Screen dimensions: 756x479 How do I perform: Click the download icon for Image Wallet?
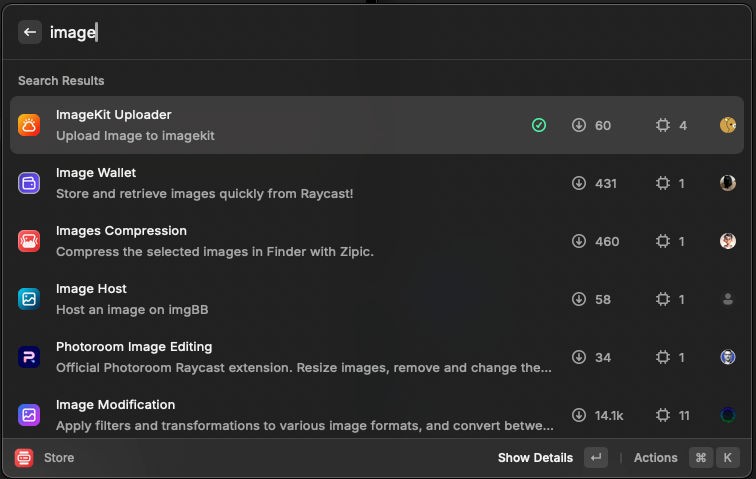coord(579,183)
